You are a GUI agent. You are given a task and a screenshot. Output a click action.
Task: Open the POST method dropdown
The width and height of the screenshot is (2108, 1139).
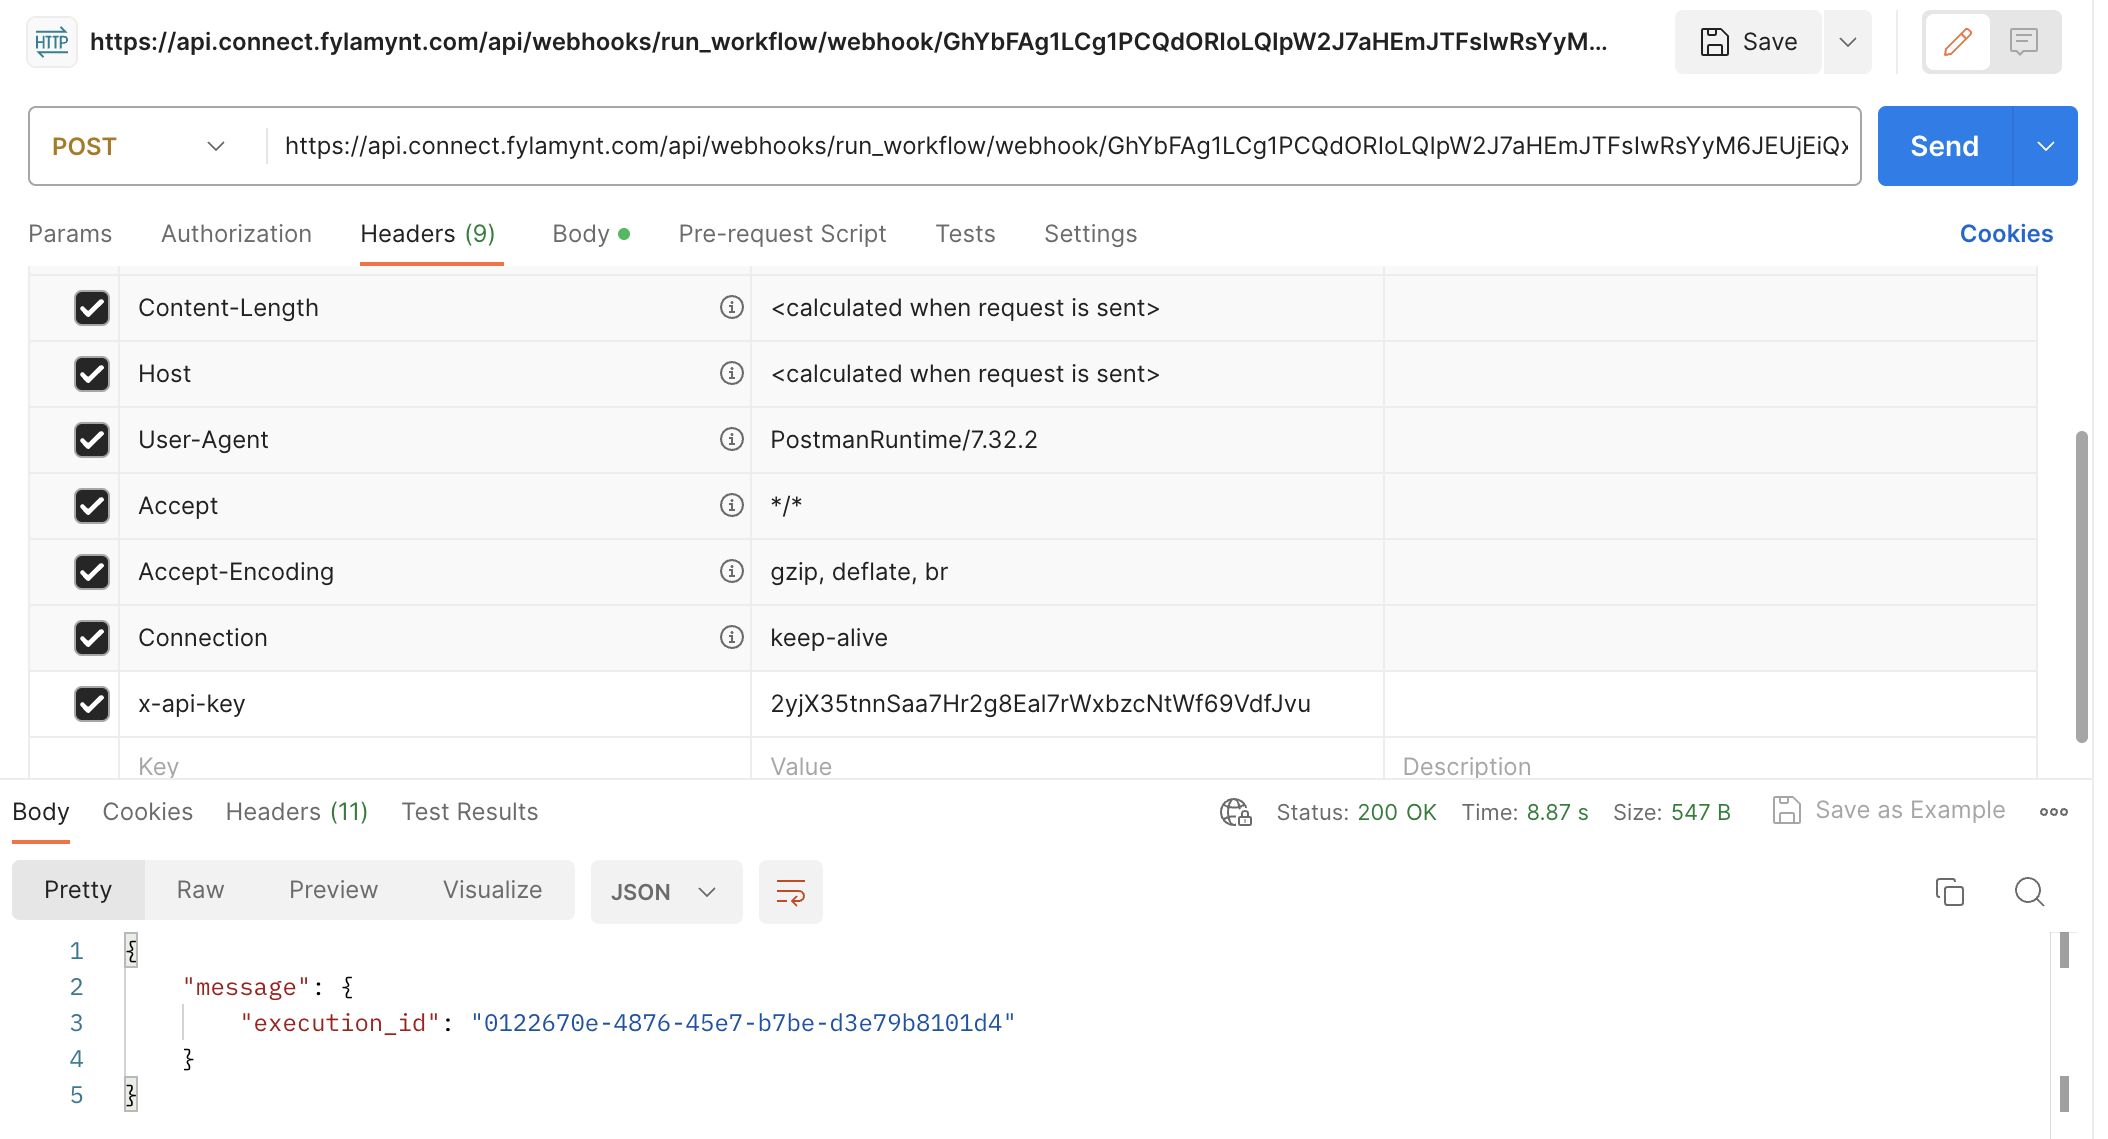(x=140, y=147)
